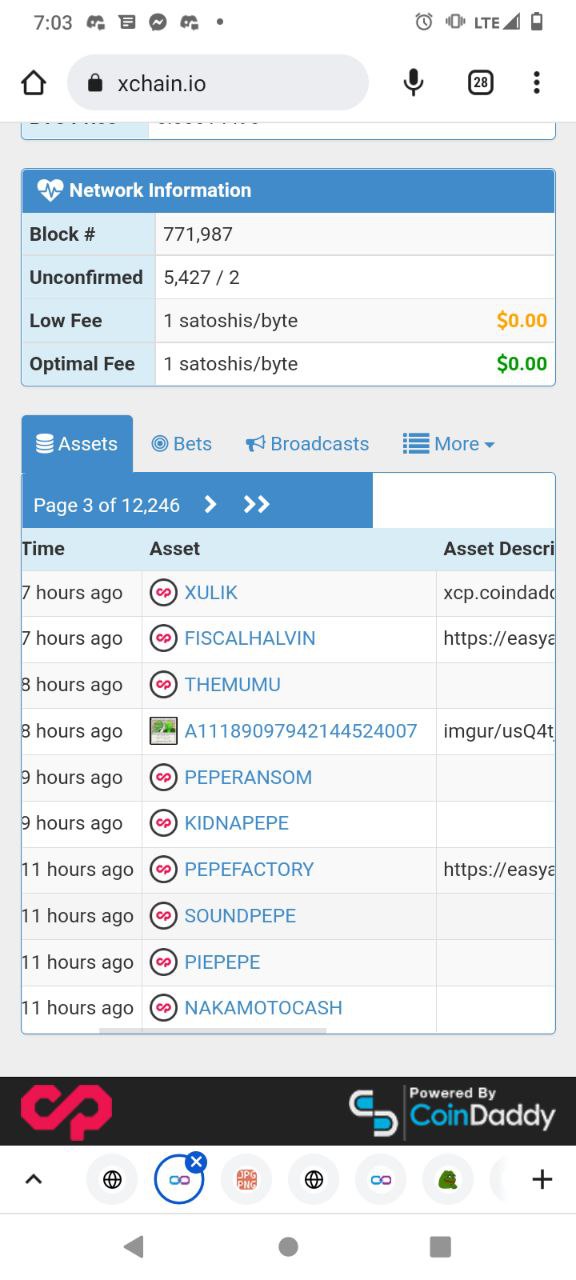This screenshot has width=576, height=1280.
Task: Click the Counterparty logo in footer
Action: pyautogui.click(x=66, y=1112)
